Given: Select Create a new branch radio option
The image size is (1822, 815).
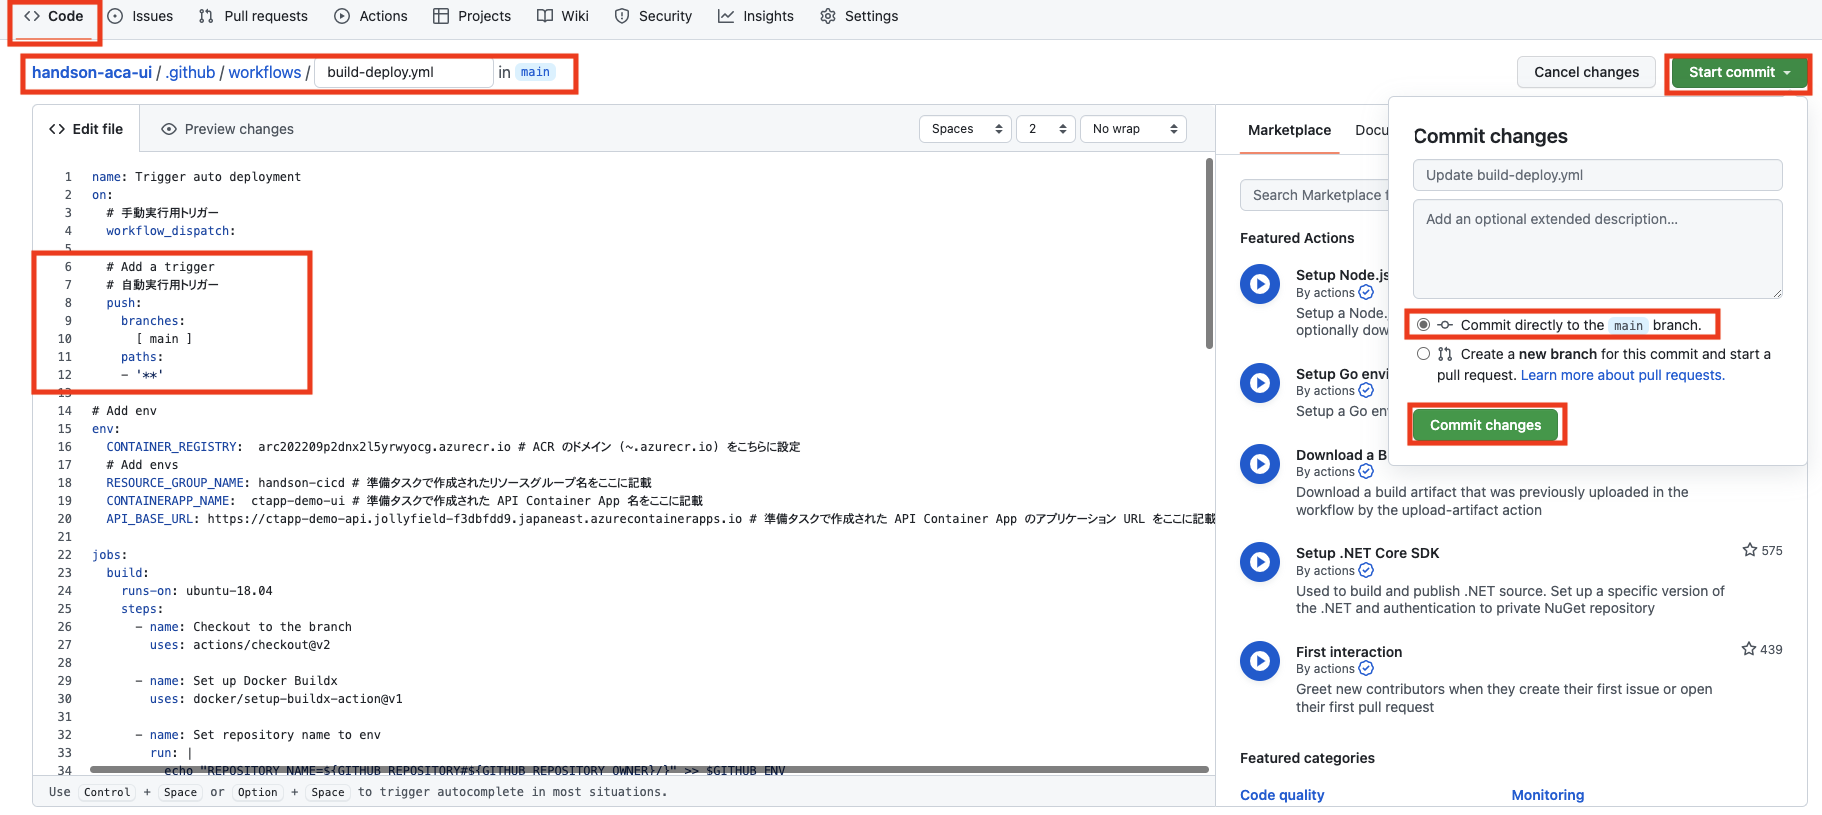Looking at the screenshot, I should [1423, 354].
